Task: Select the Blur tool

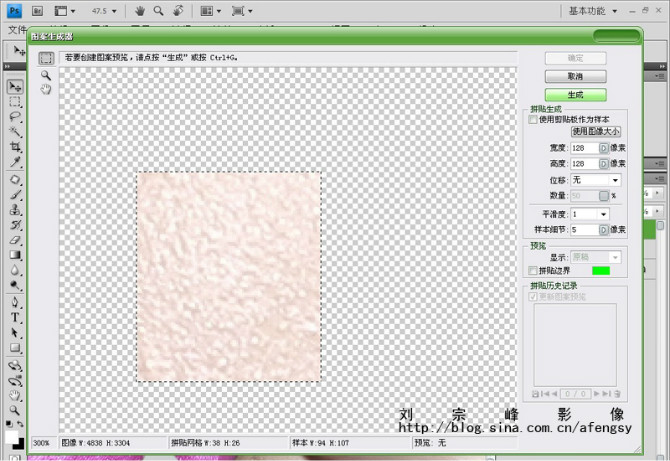Action: tap(15, 270)
